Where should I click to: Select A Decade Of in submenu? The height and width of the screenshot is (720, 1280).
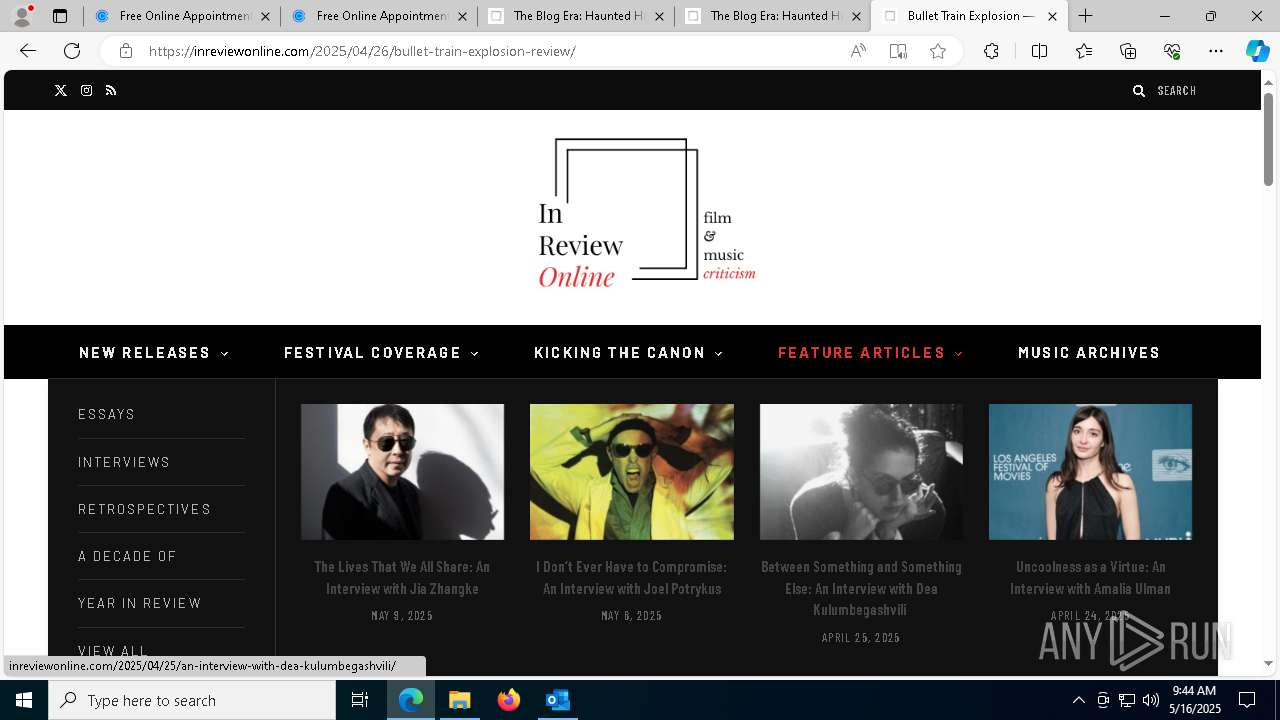128,556
